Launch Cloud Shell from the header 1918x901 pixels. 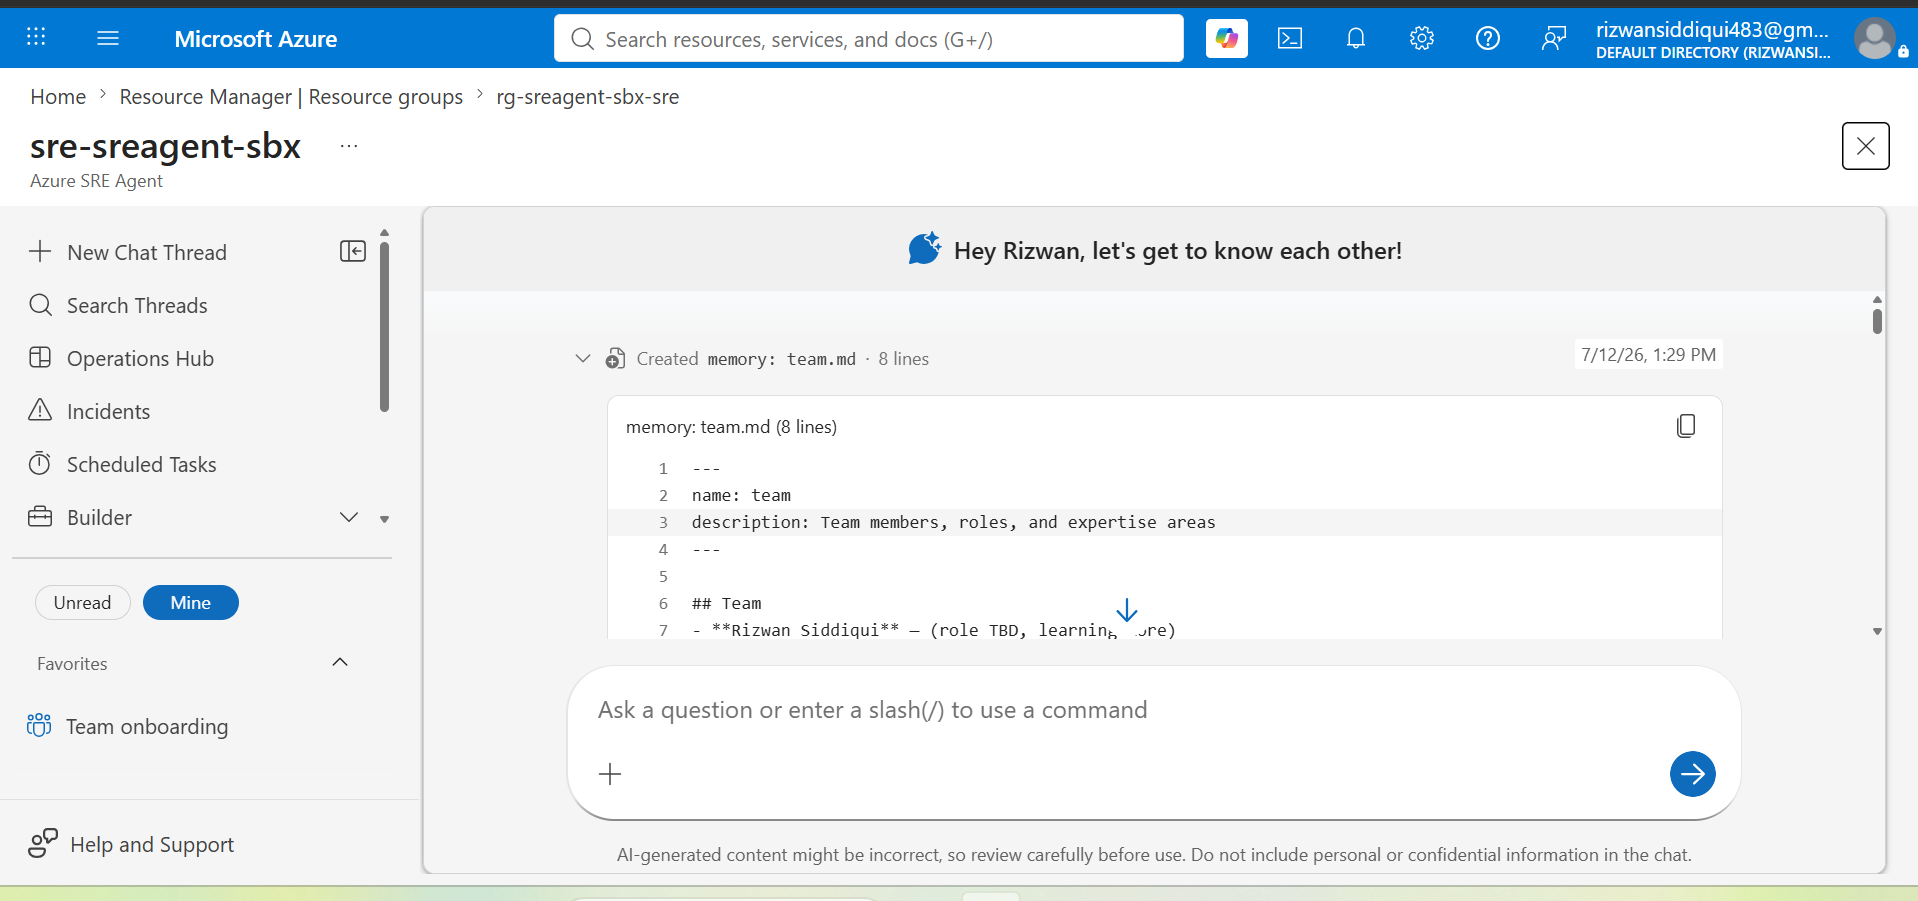pos(1290,38)
